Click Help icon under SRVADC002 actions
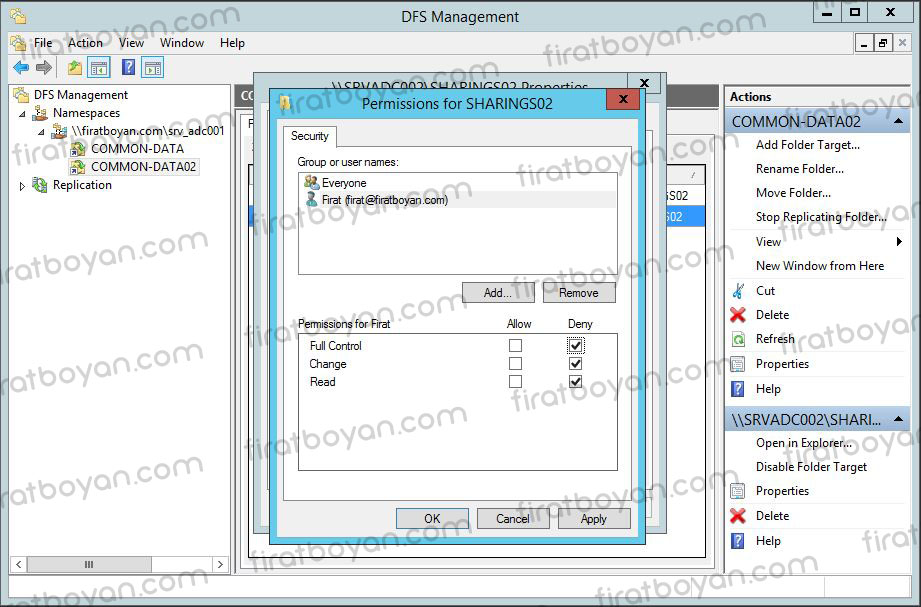Viewport: 921px width, 607px height. (x=738, y=541)
